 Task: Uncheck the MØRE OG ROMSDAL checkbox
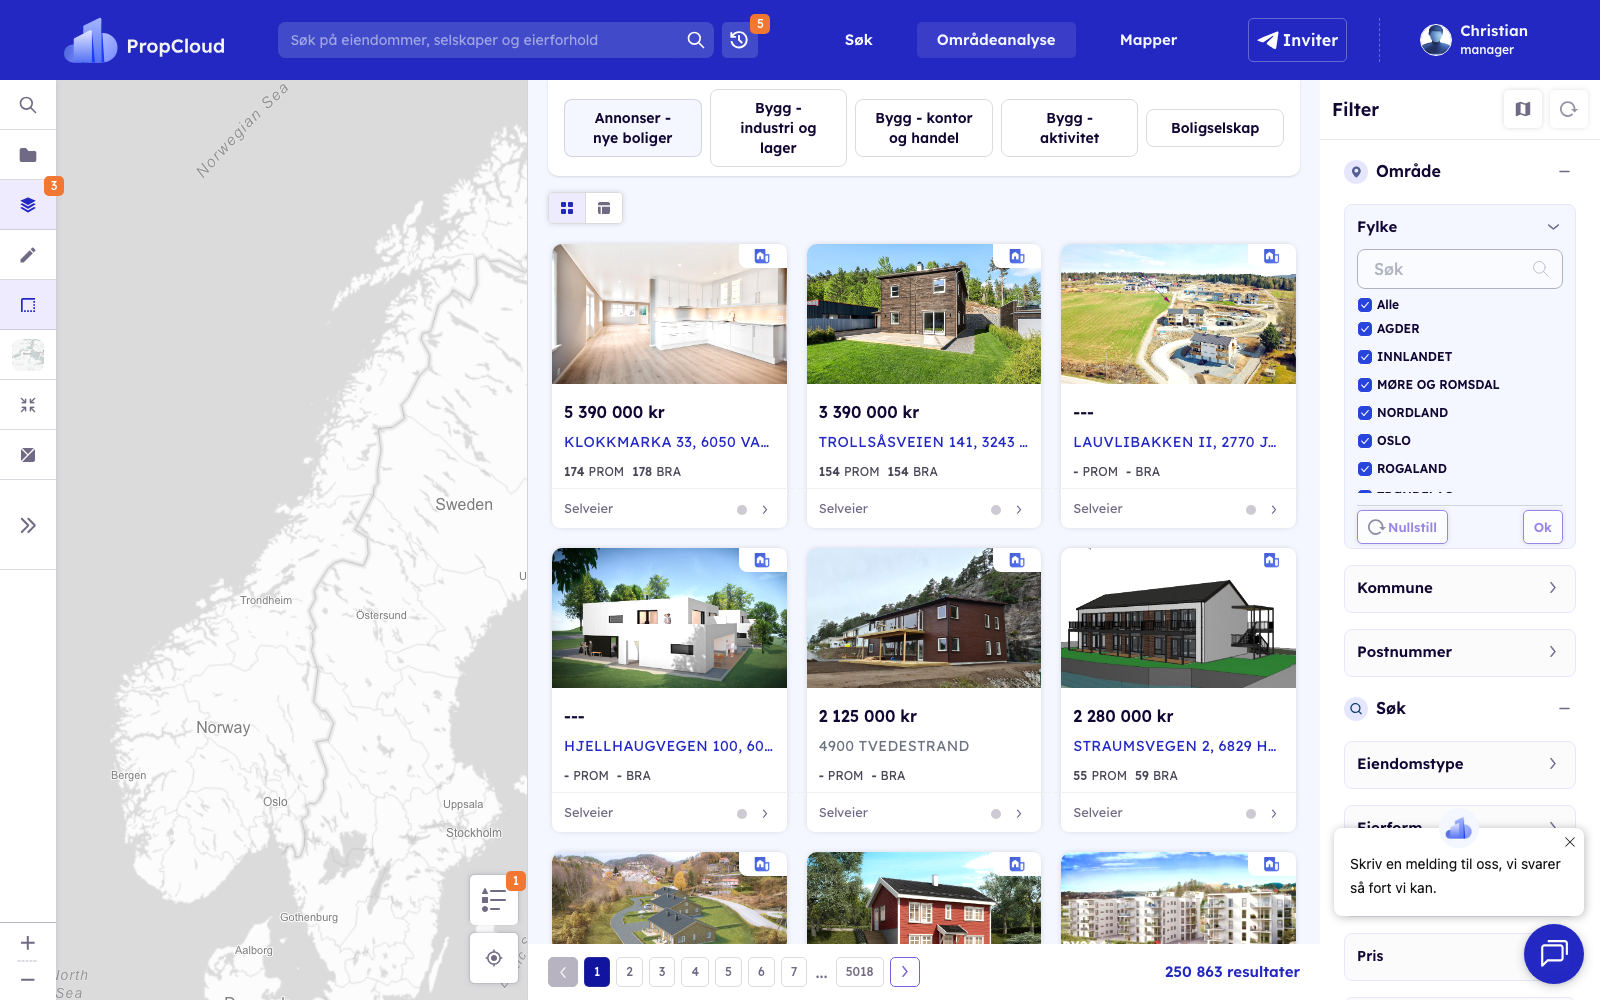coord(1365,385)
